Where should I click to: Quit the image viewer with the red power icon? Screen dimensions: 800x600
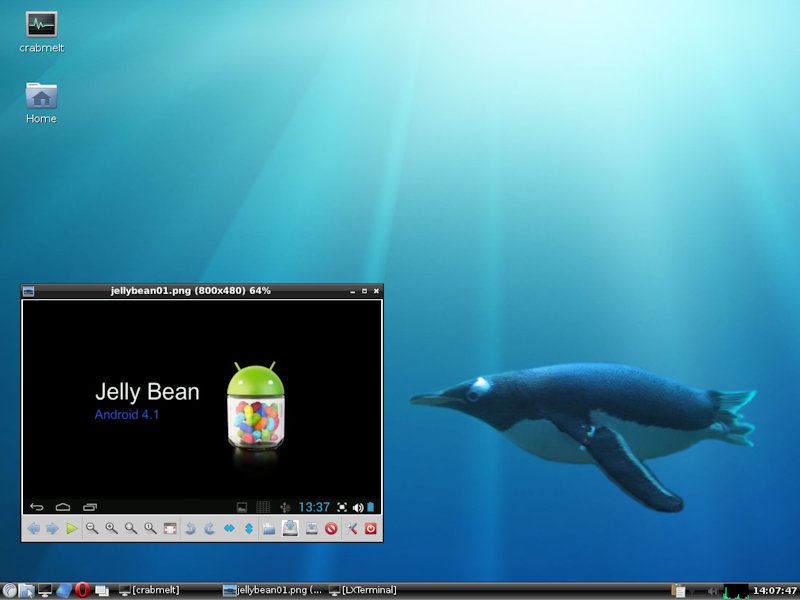point(371,528)
